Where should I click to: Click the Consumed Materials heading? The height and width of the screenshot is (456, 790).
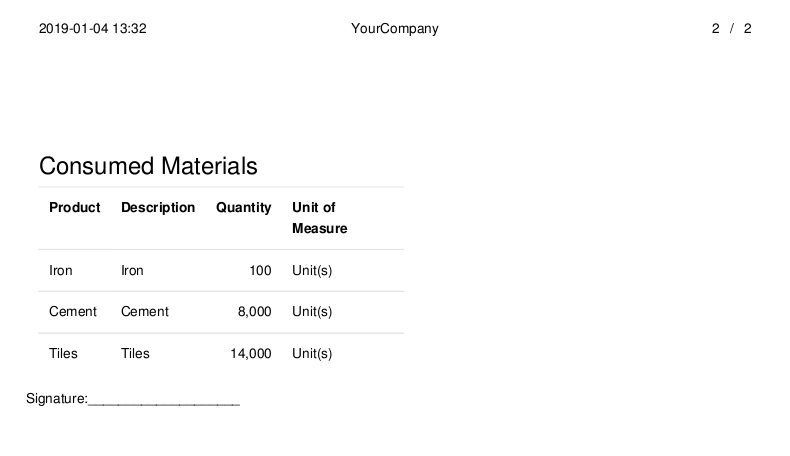148,166
